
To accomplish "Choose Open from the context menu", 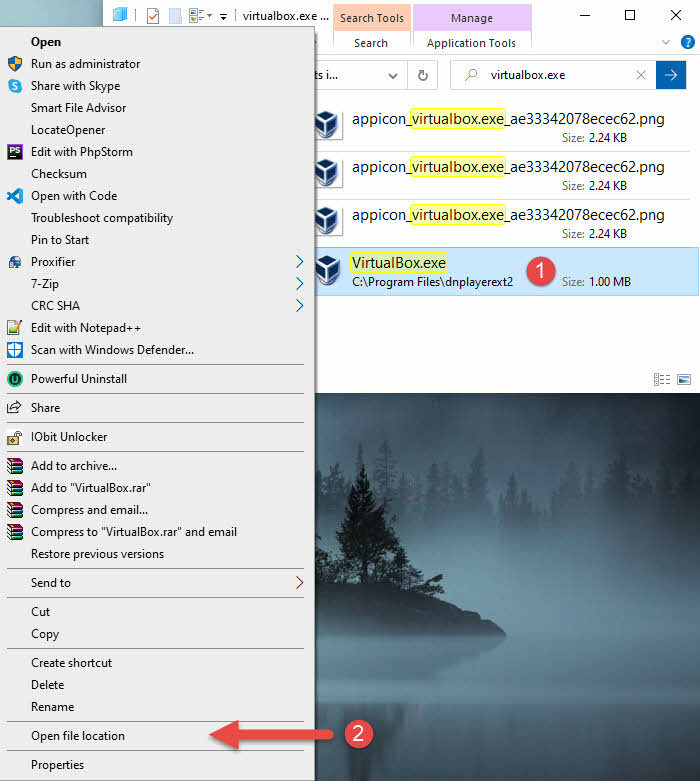I will pyautogui.click(x=155, y=42).
